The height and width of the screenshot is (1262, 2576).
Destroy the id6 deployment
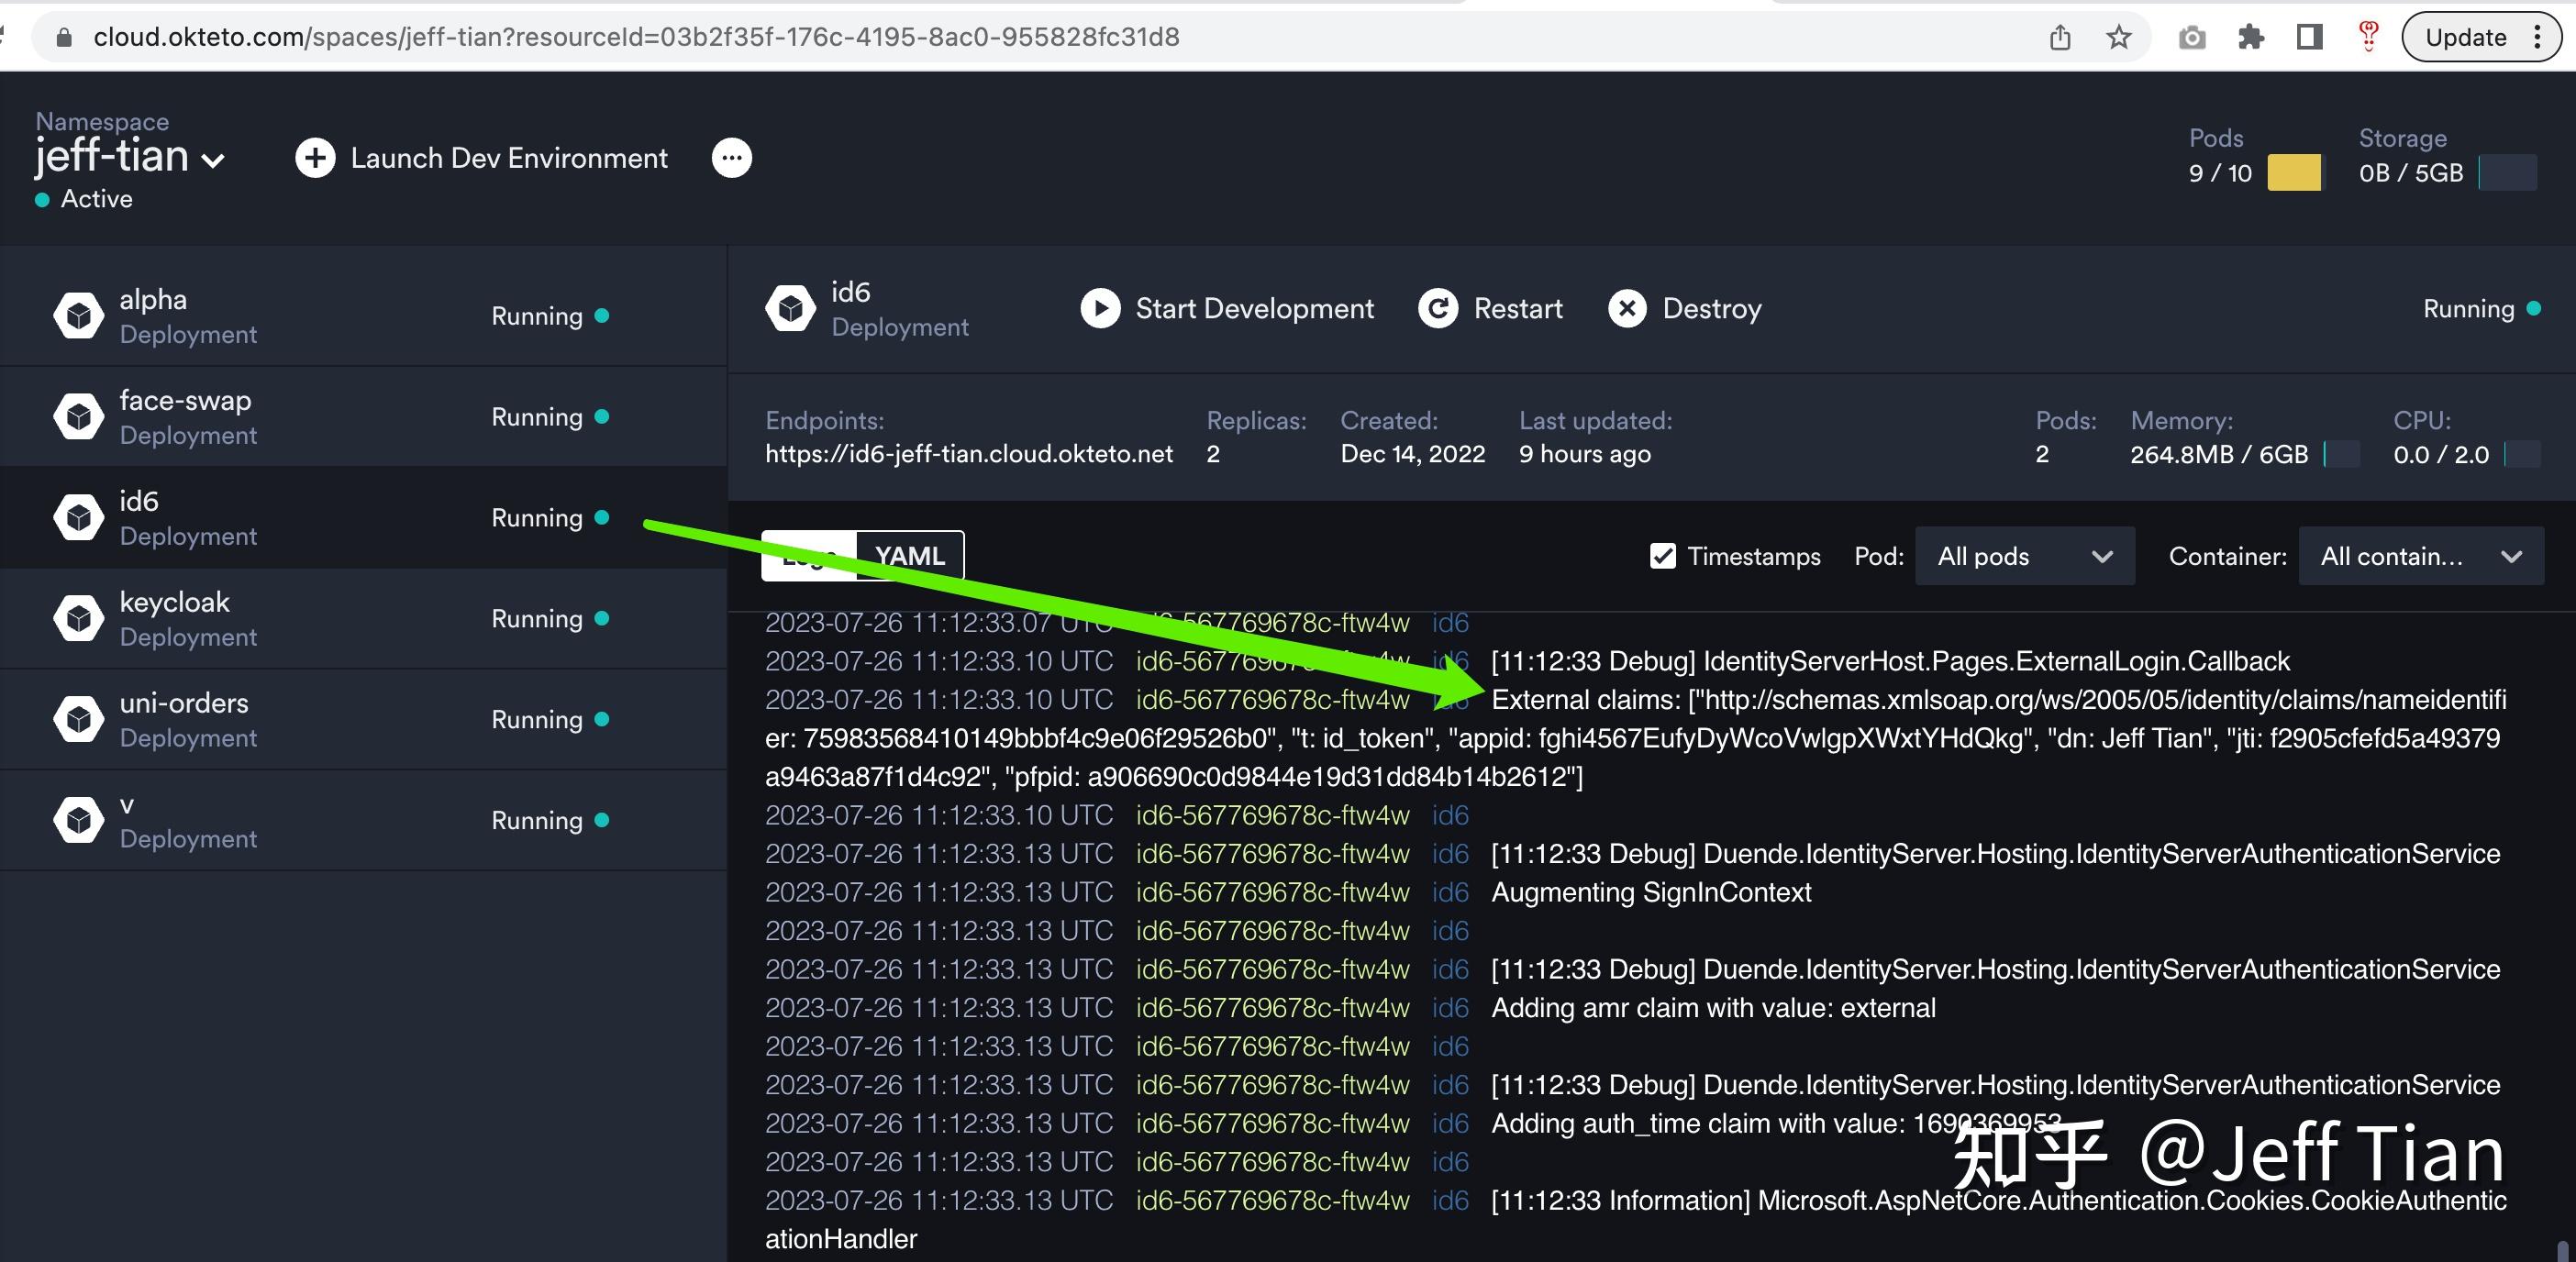1686,308
